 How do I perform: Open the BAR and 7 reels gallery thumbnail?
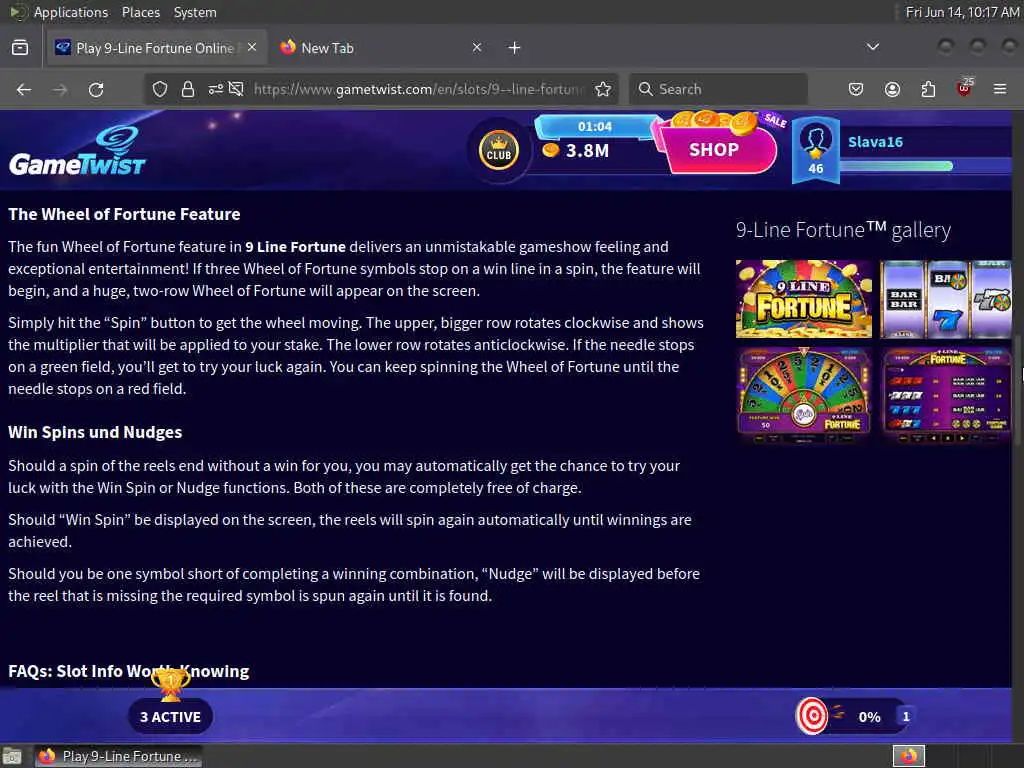[x=946, y=299]
